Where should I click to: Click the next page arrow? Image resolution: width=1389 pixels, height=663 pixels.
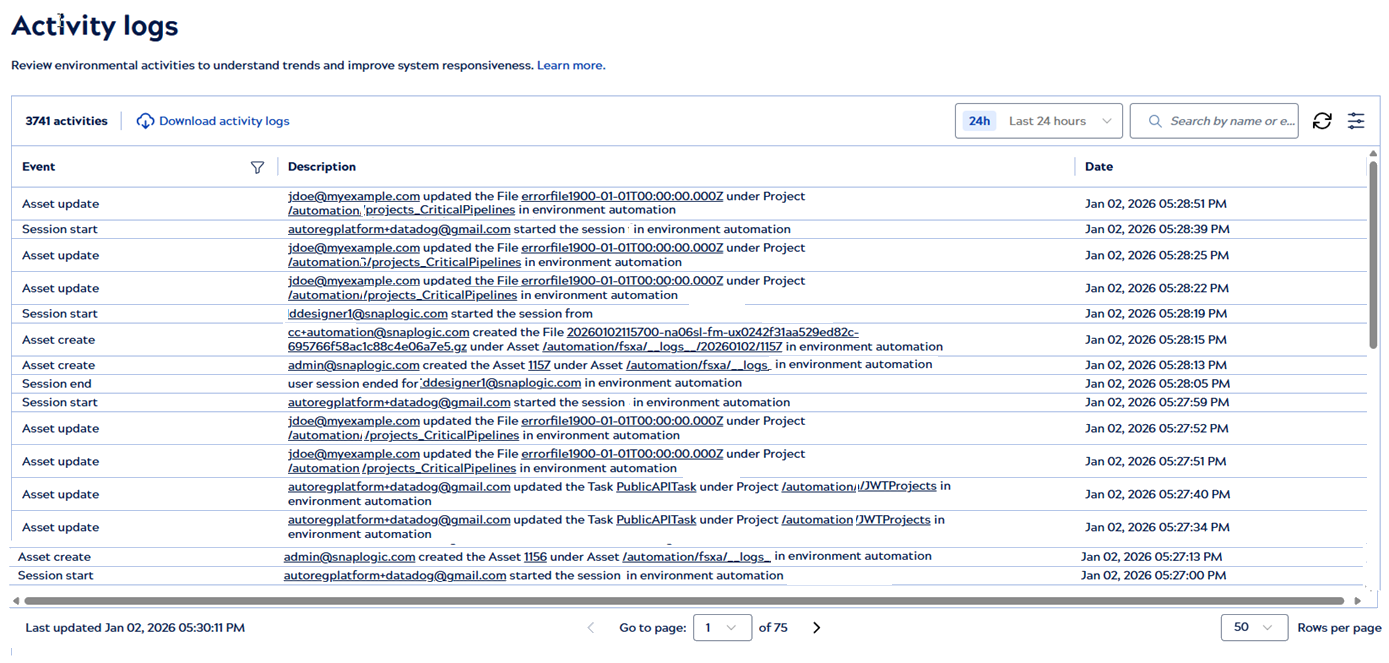click(817, 627)
